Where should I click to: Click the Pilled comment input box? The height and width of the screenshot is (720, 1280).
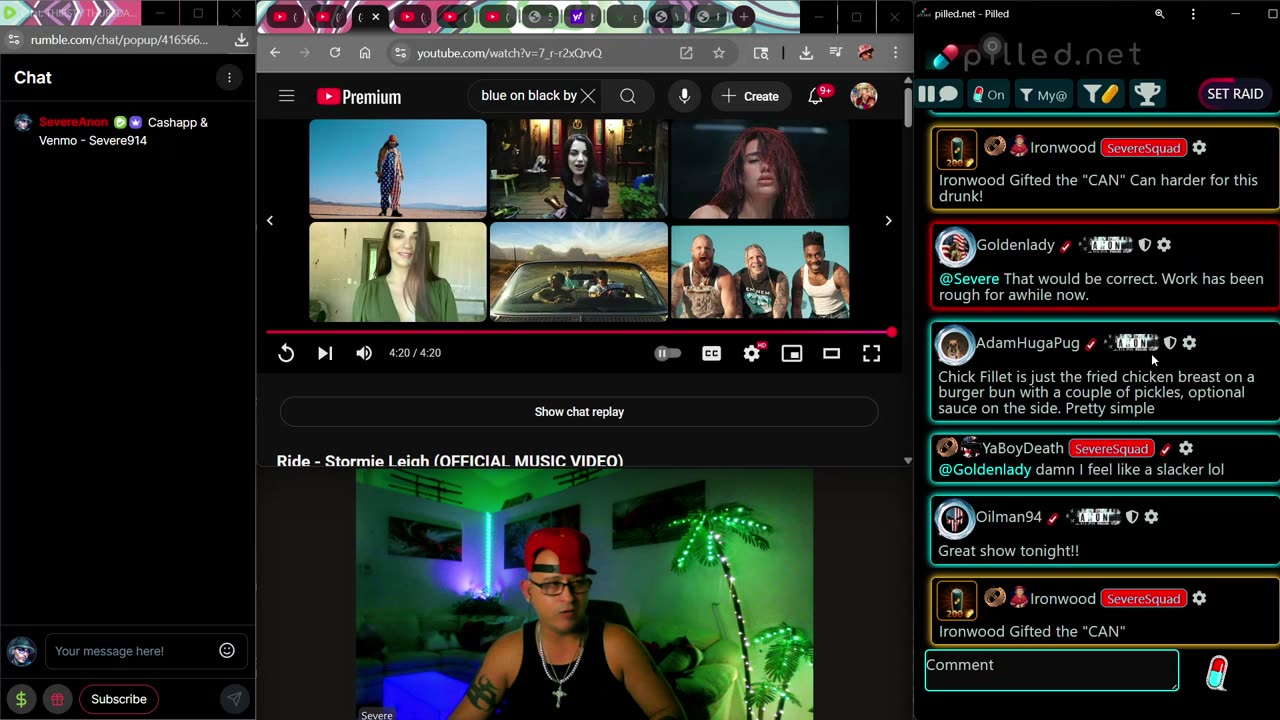(x=1052, y=670)
